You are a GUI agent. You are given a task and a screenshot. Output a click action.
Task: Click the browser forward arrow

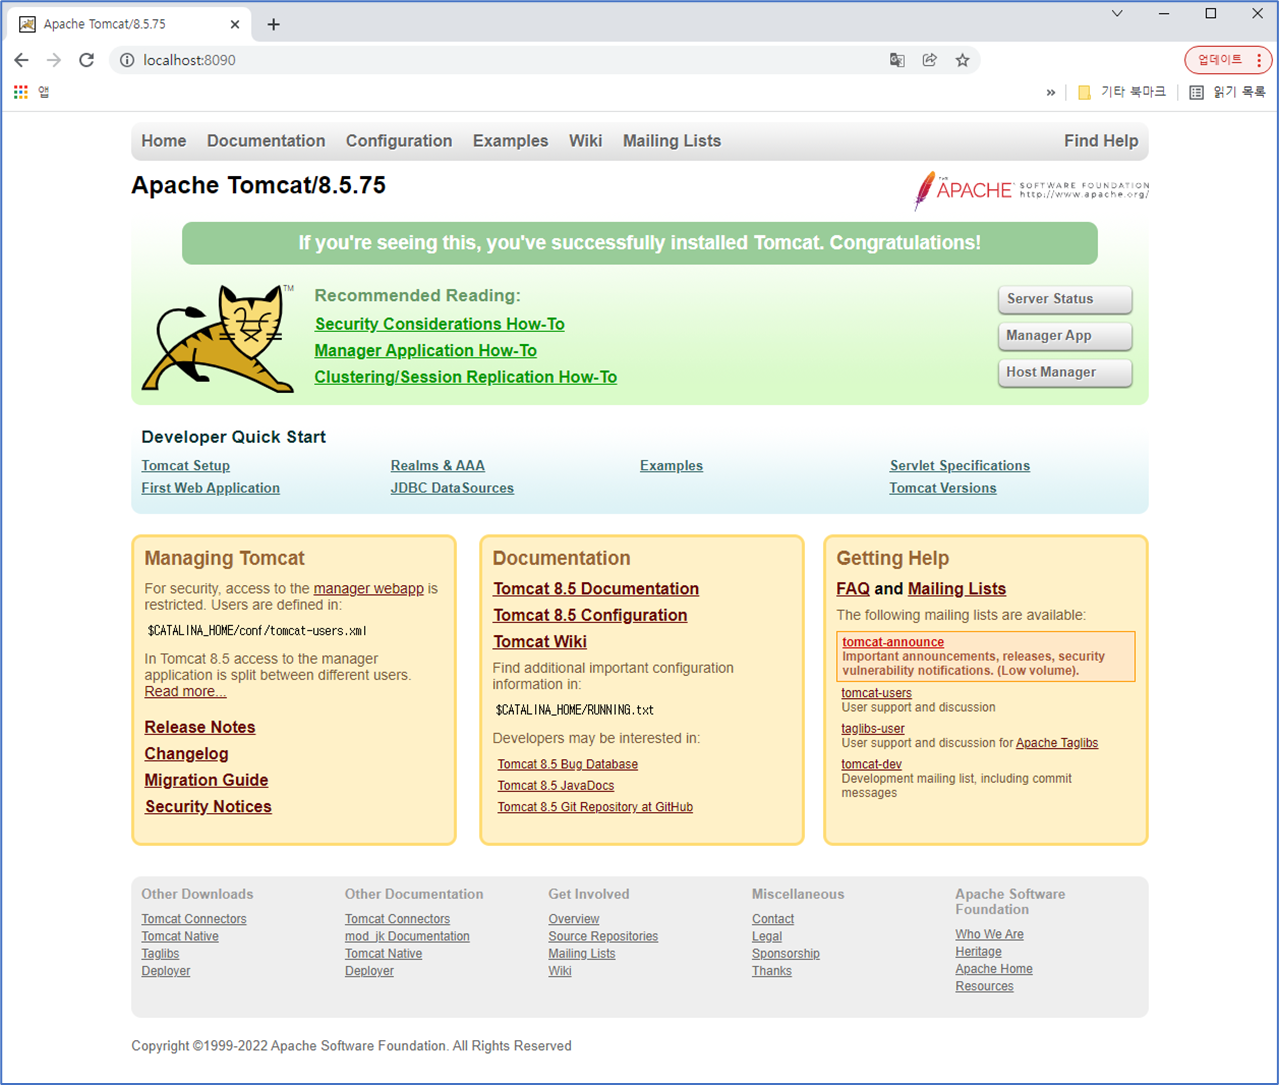tap(54, 60)
